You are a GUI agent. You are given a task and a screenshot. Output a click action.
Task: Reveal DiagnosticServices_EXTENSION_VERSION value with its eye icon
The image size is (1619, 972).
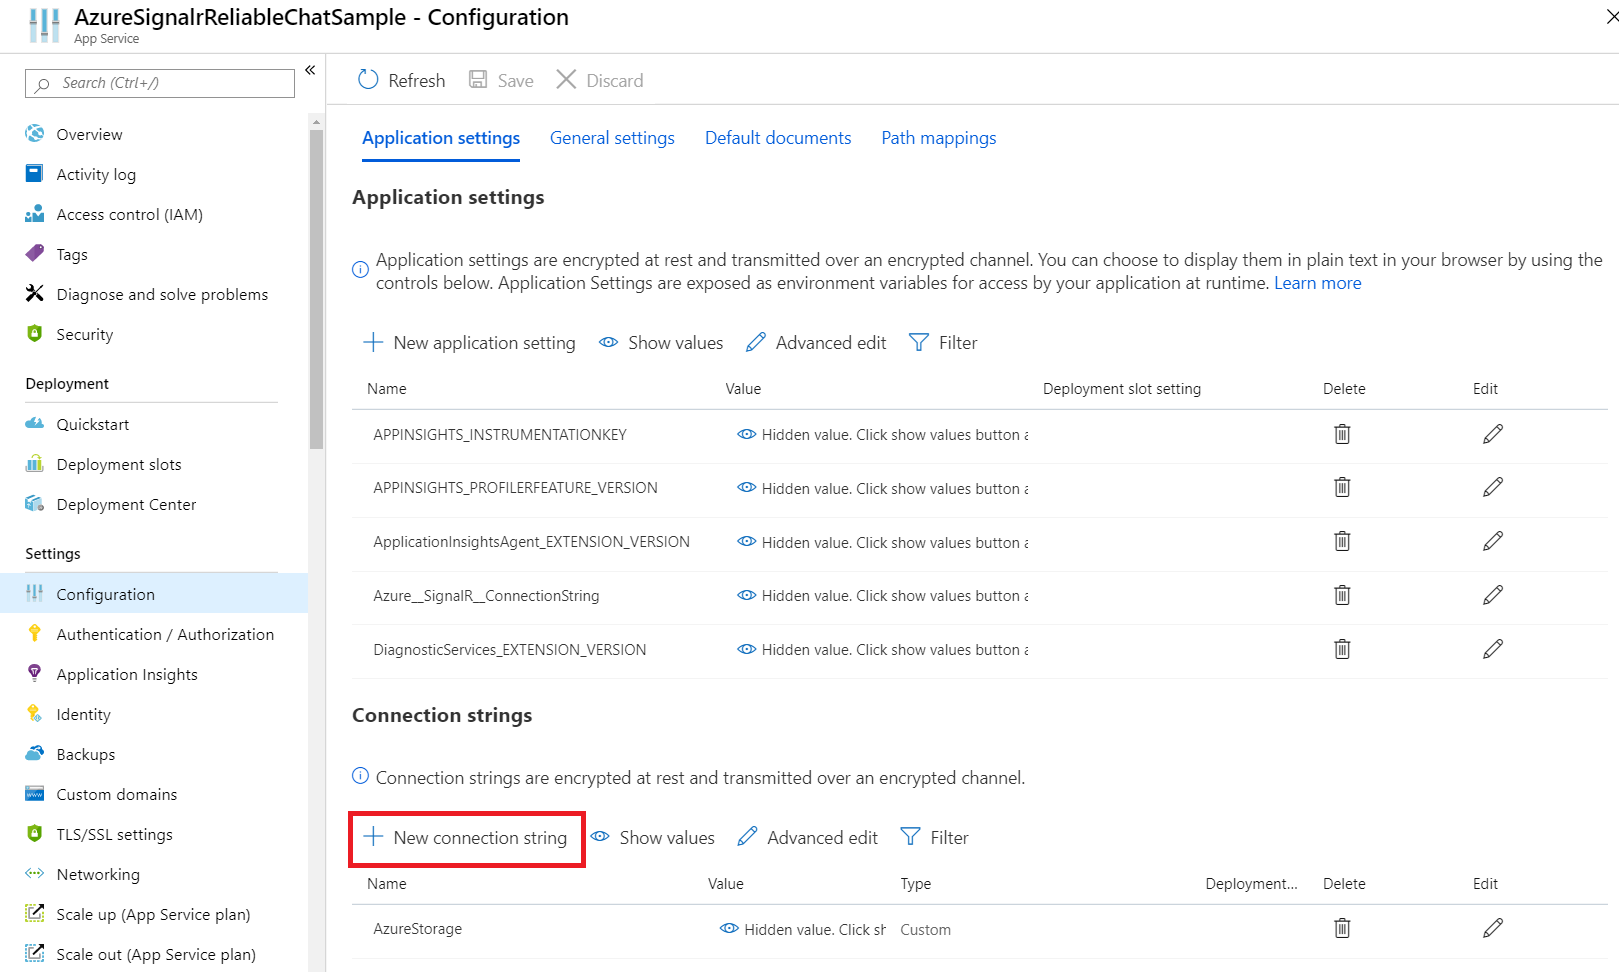pos(746,649)
